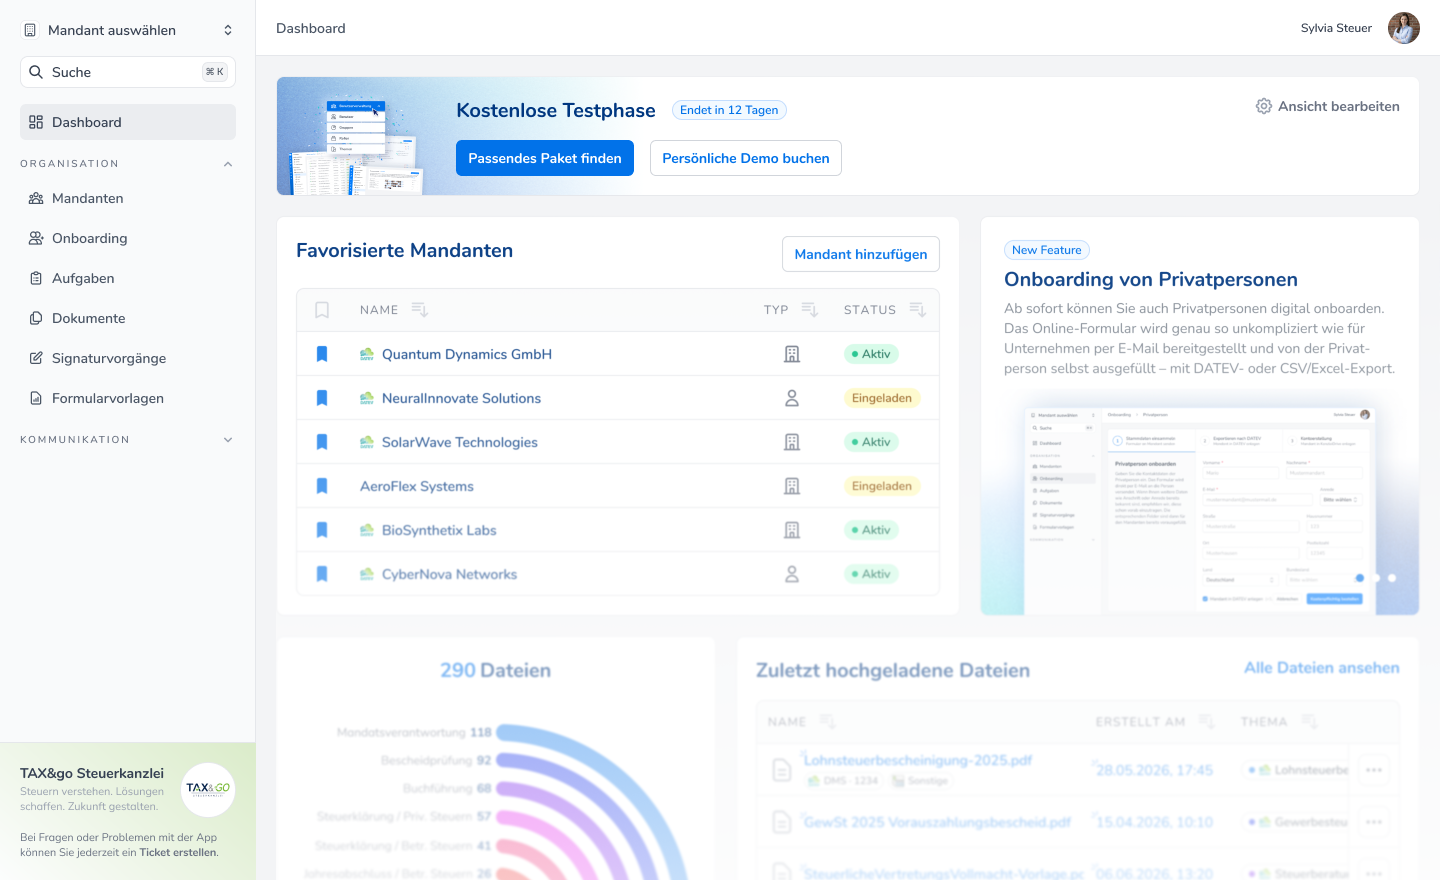Click Alle Dateien ansehen link

1322,668
